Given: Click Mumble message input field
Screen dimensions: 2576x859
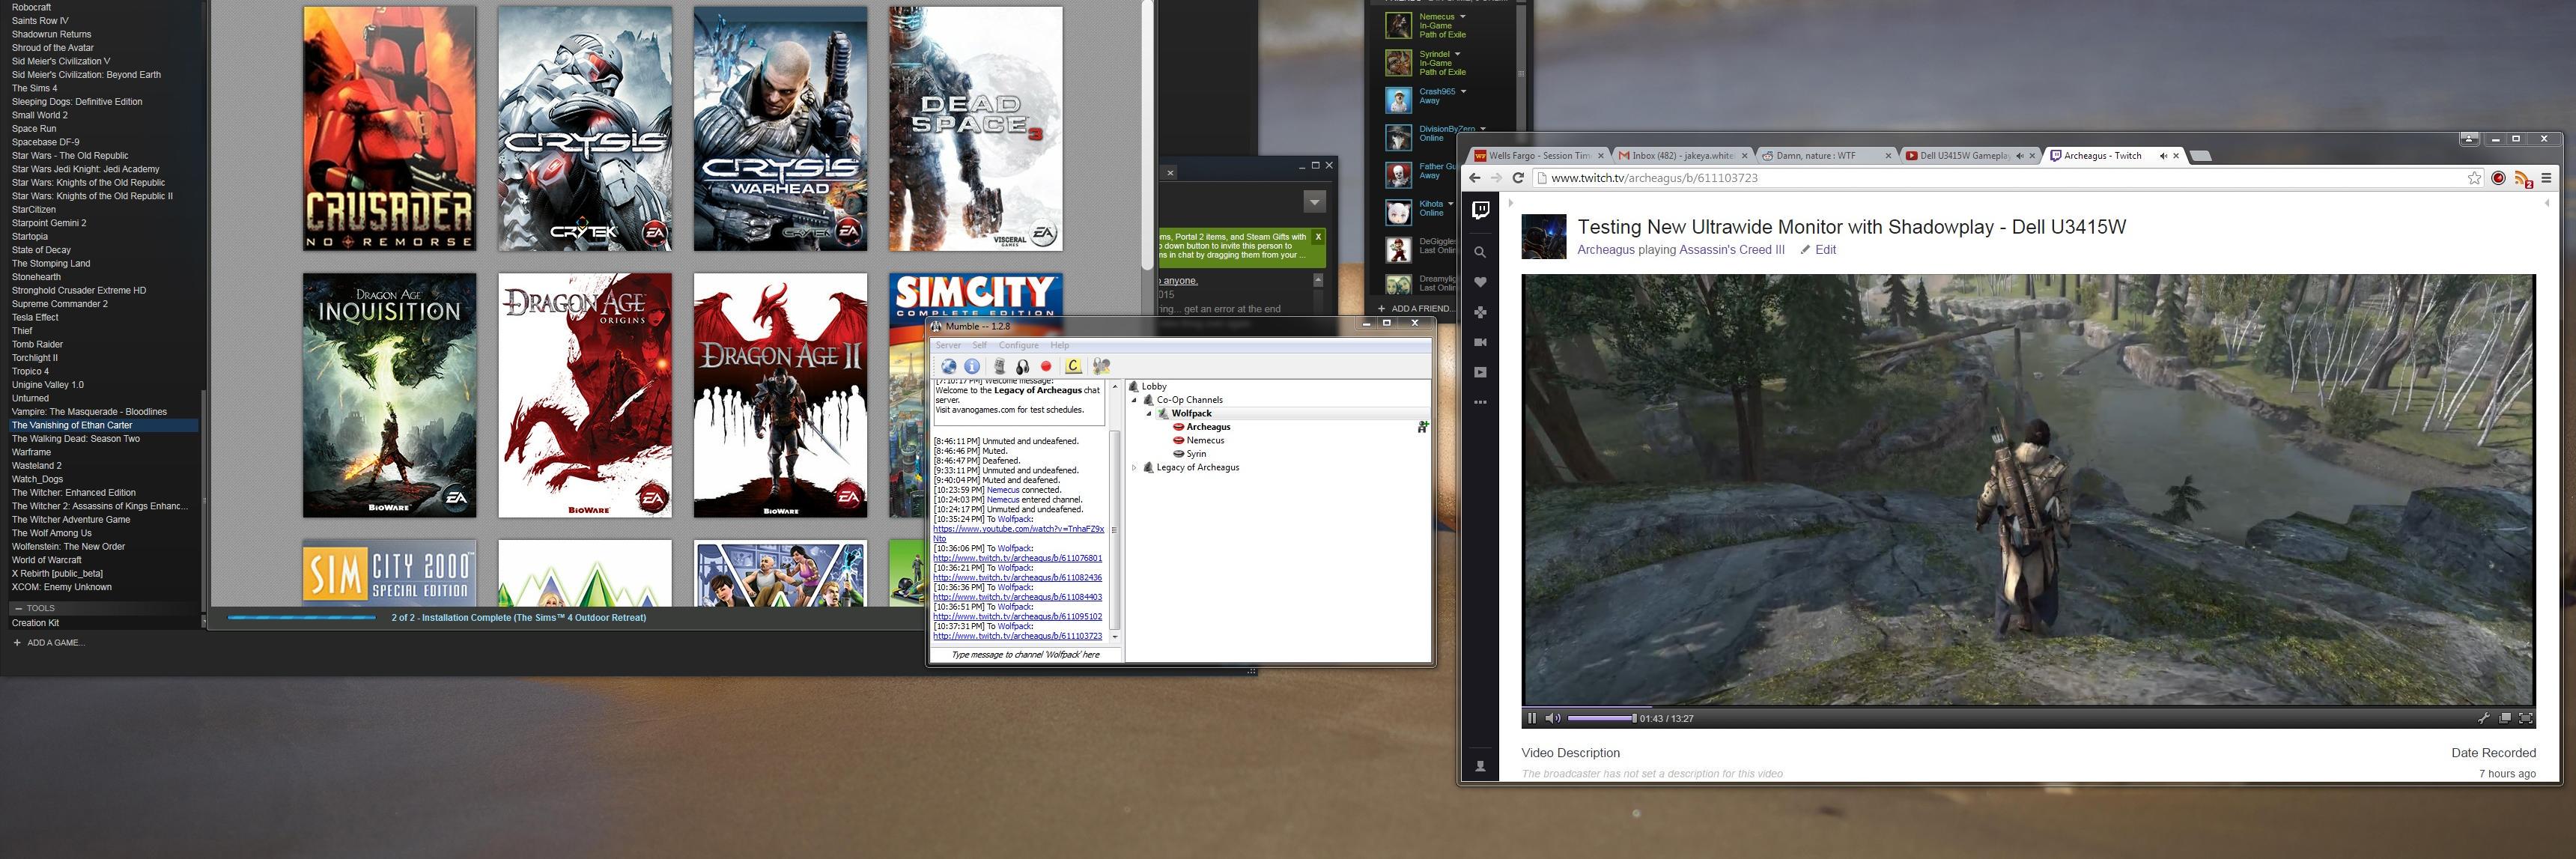Looking at the screenshot, I should pyautogui.click(x=1025, y=655).
